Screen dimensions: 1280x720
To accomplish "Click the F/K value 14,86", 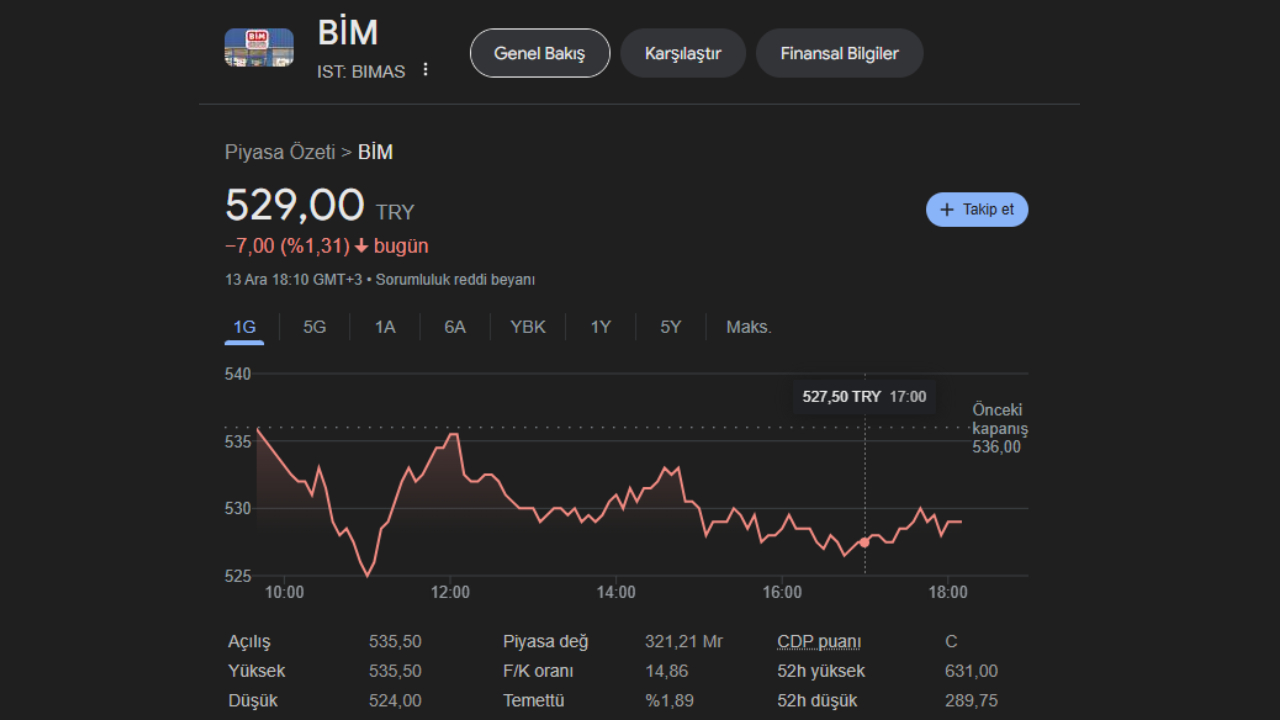I will tap(667, 671).
